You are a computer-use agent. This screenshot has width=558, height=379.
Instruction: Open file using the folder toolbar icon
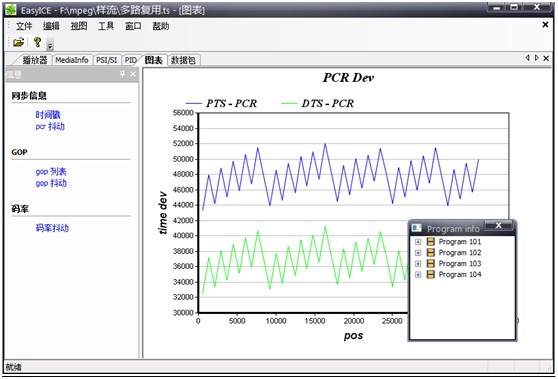coord(19,42)
